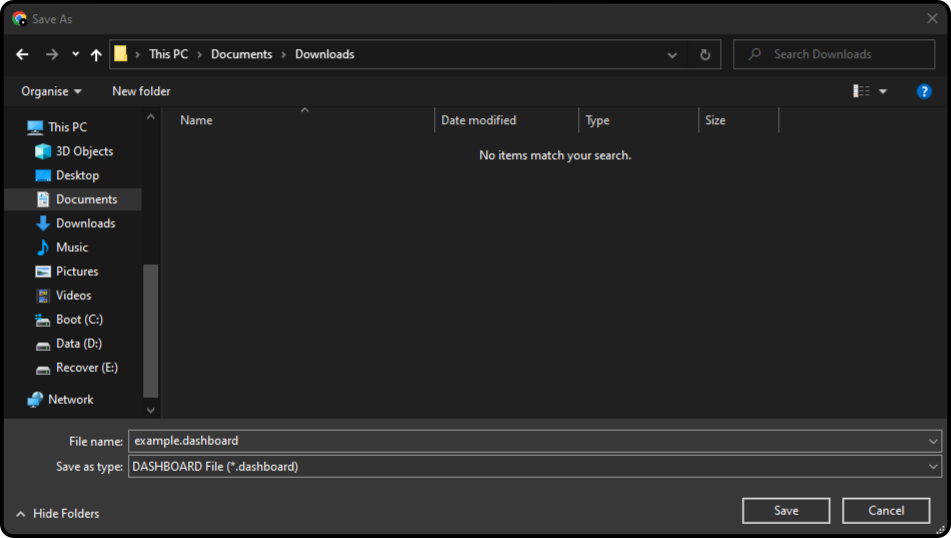Screen dimensions: 951x538
Task: Select Documents in the sidebar
Action: click(x=73, y=199)
